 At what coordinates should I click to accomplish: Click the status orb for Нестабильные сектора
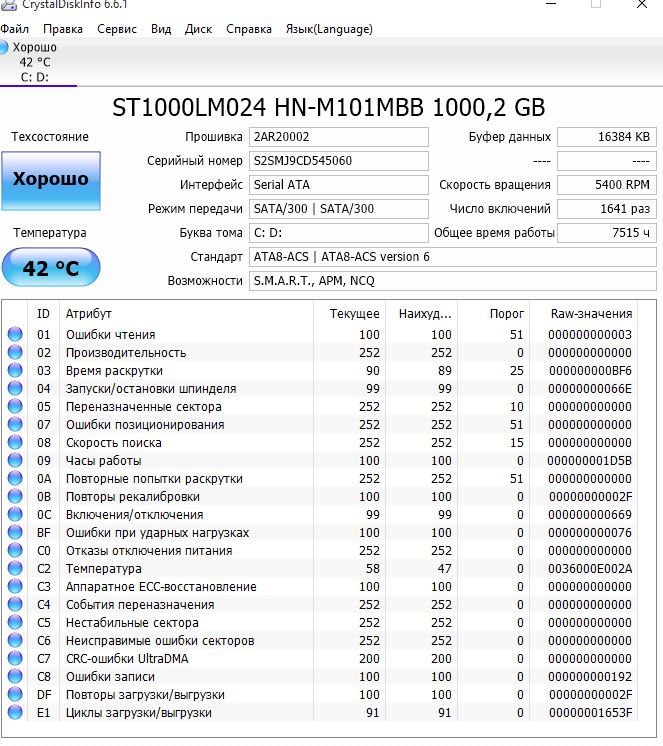click(x=15, y=623)
